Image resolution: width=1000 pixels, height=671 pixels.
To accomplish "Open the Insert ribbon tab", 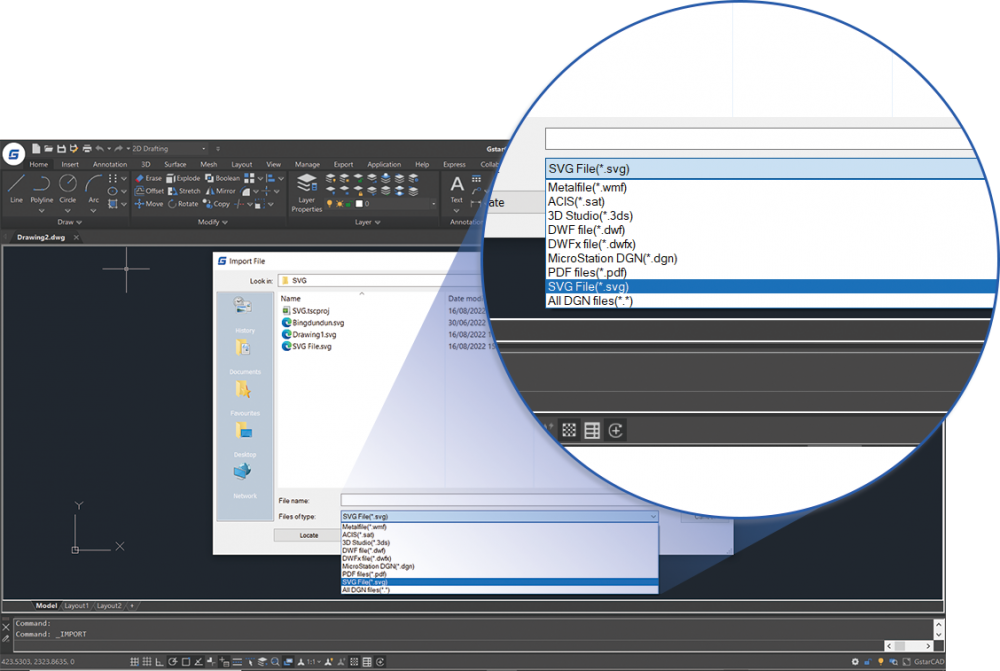I will [x=70, y=165].
